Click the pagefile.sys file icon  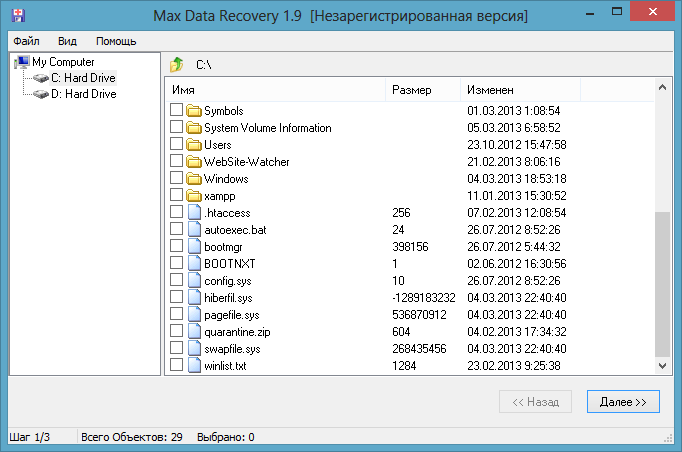coord(194,314)
